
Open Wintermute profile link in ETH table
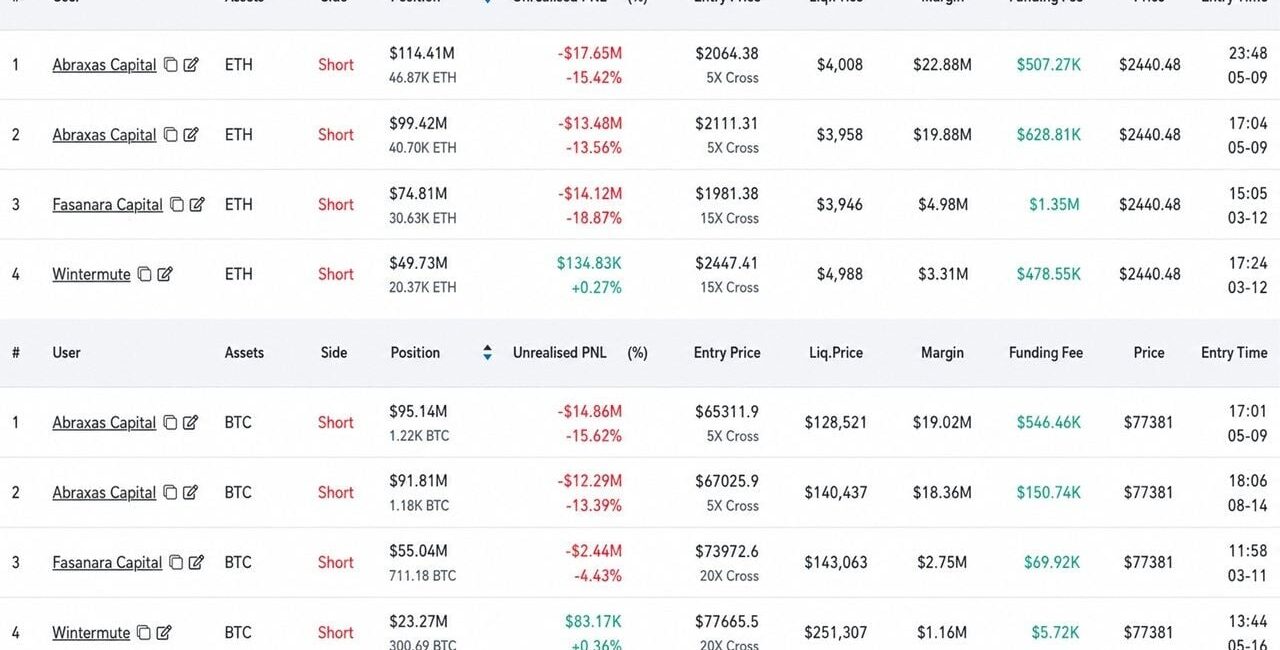pos(91,274)
